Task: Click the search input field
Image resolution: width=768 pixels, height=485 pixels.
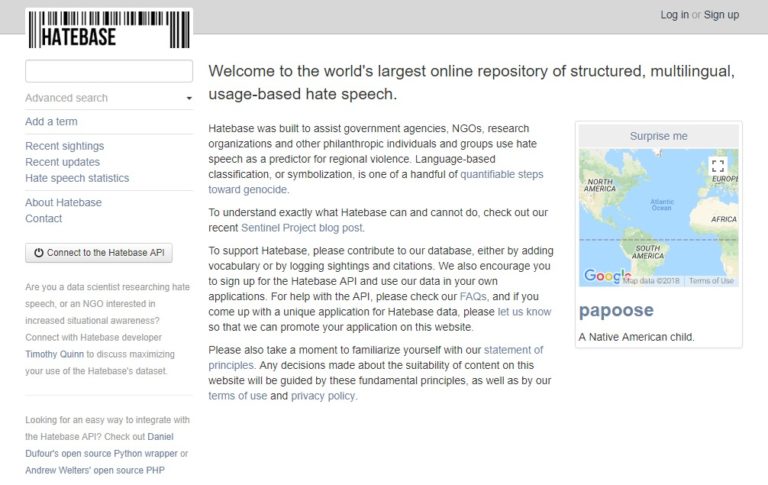Action: pyautogui.click(x=108, y=71)
